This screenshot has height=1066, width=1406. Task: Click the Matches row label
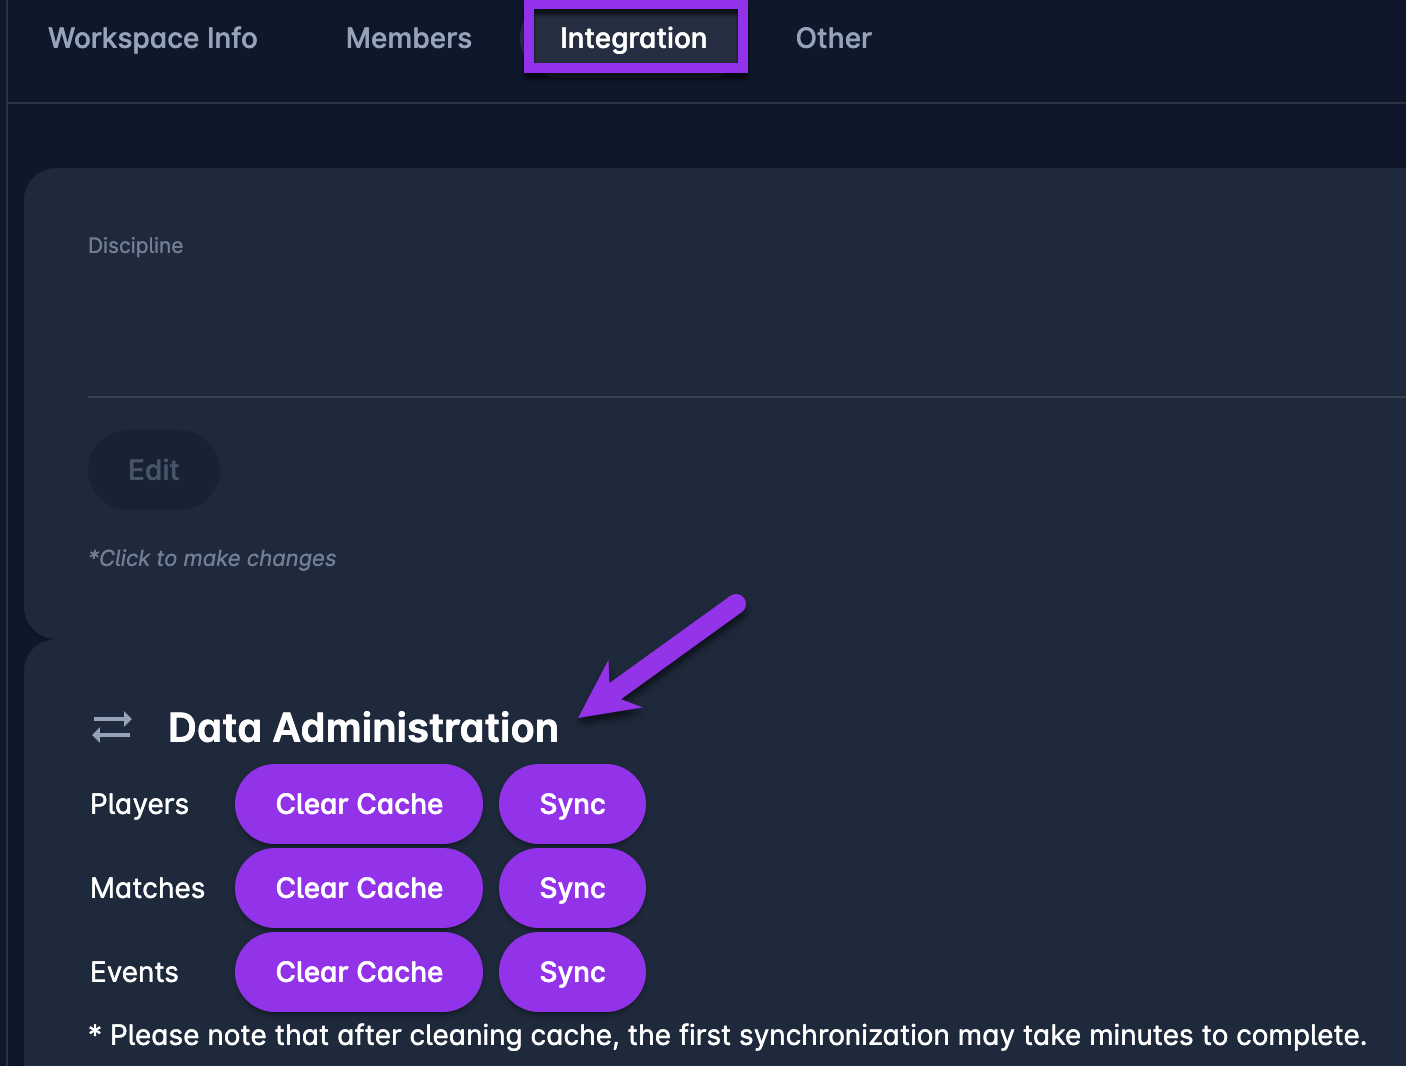pyautogui.click(x=147, y=888)
